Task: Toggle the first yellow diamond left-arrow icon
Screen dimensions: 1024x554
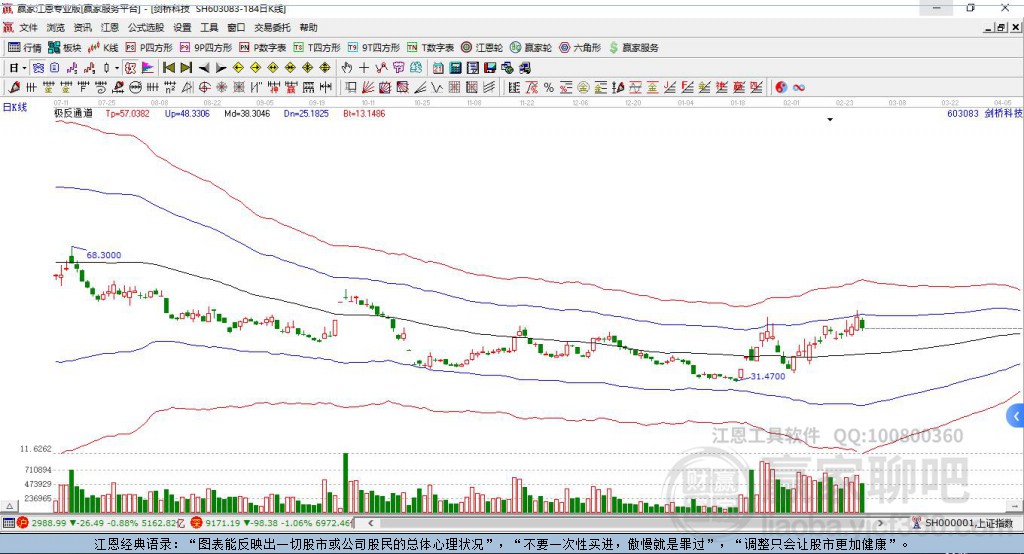Action: [238, 68]
